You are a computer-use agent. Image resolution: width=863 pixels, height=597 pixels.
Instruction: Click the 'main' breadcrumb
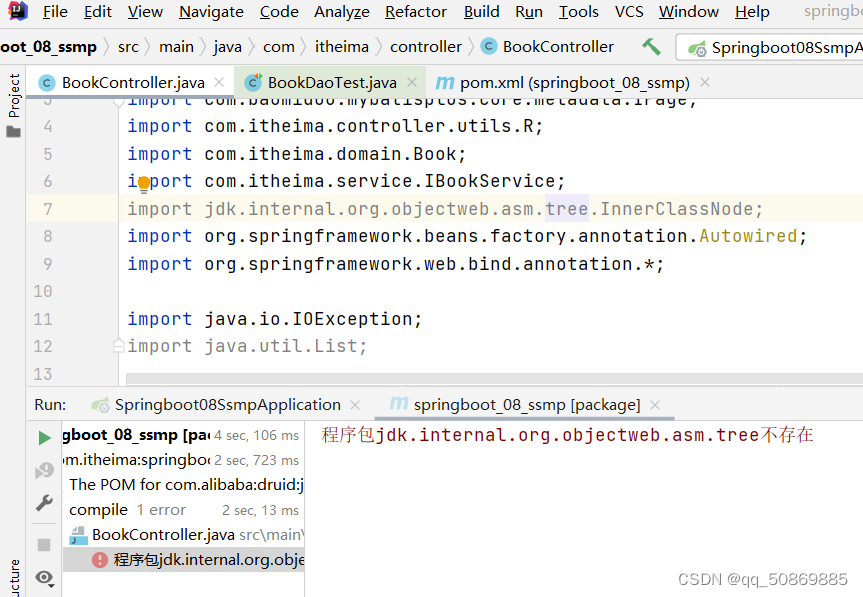[x=176, y=47]
